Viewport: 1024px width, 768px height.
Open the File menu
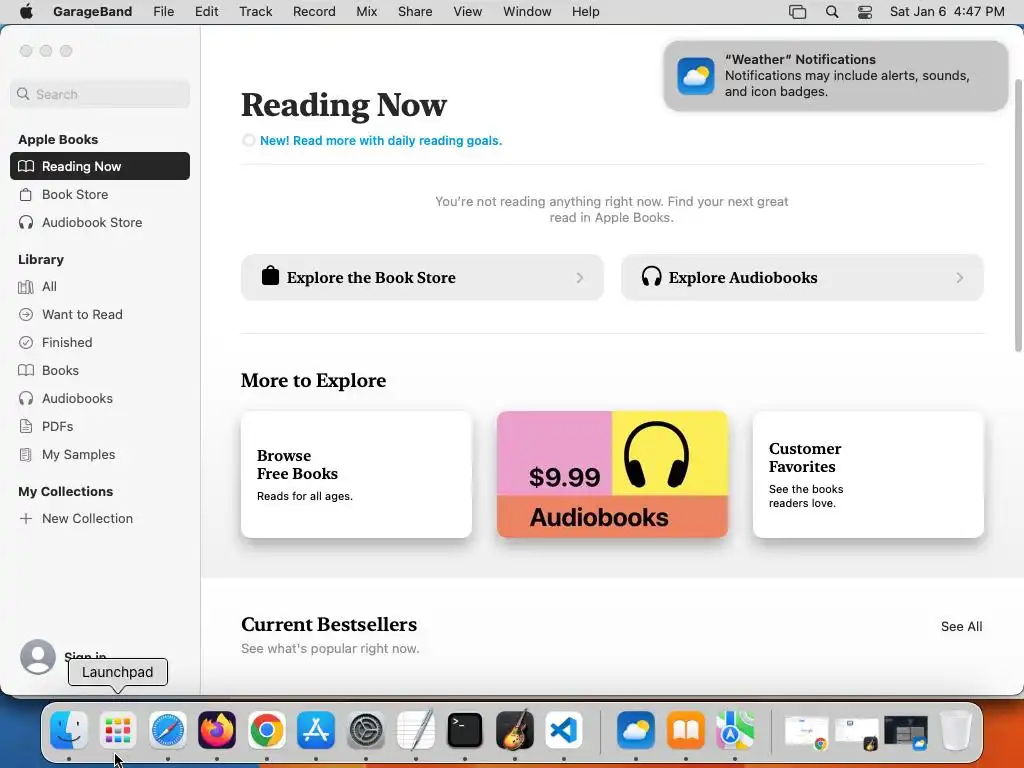(x=163, y=12)
